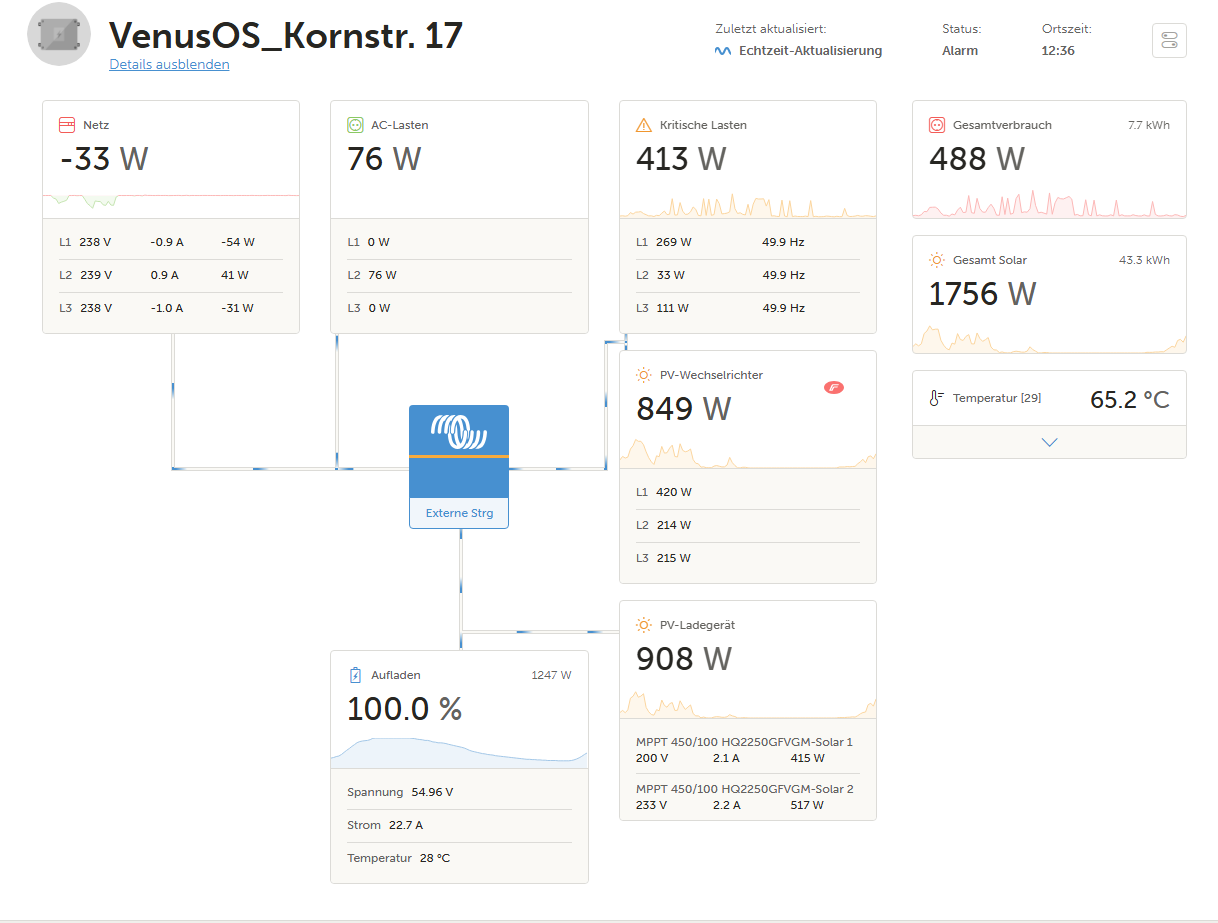1218x923 pixels.
Task: Click the Details ausblenden link
Action: [169, 64]
